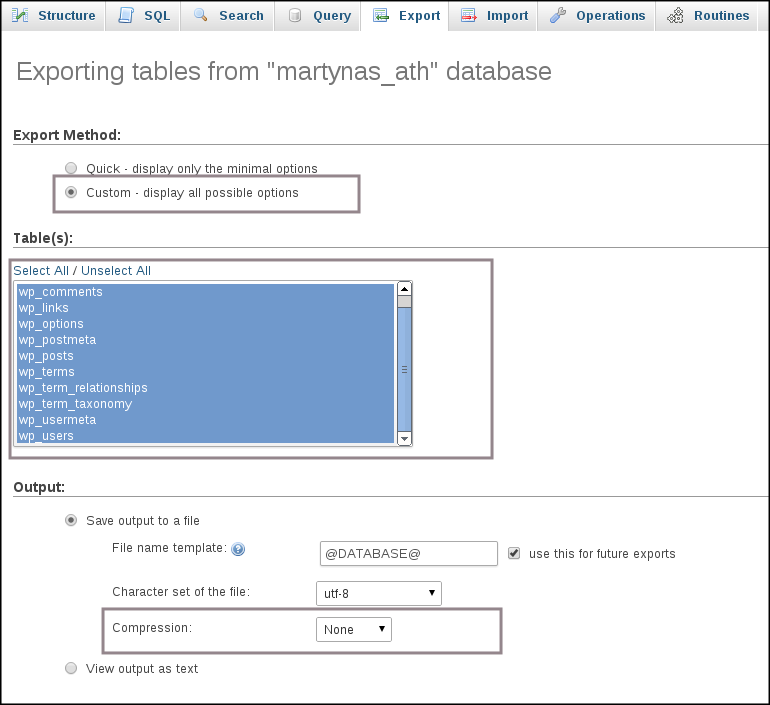Open help icon beside File name template
Viewport: 770px width, 705px height.
coord(238,549)
